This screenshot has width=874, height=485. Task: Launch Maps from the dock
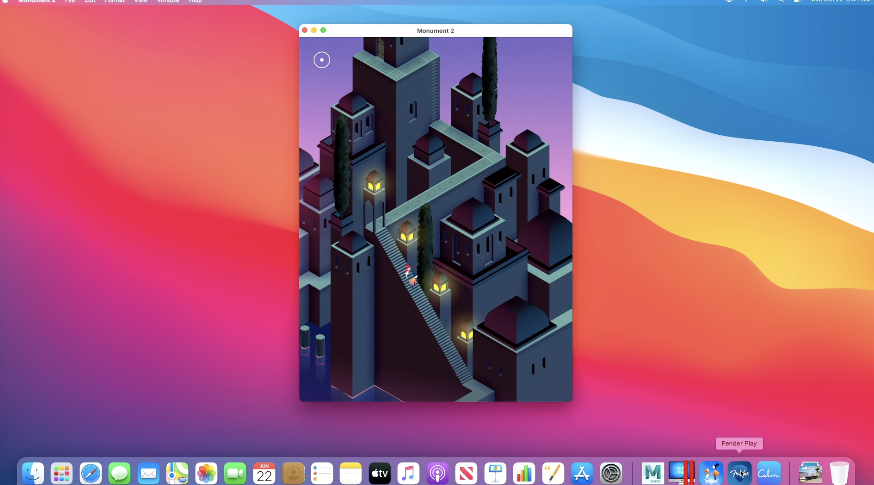click(177, 473)
